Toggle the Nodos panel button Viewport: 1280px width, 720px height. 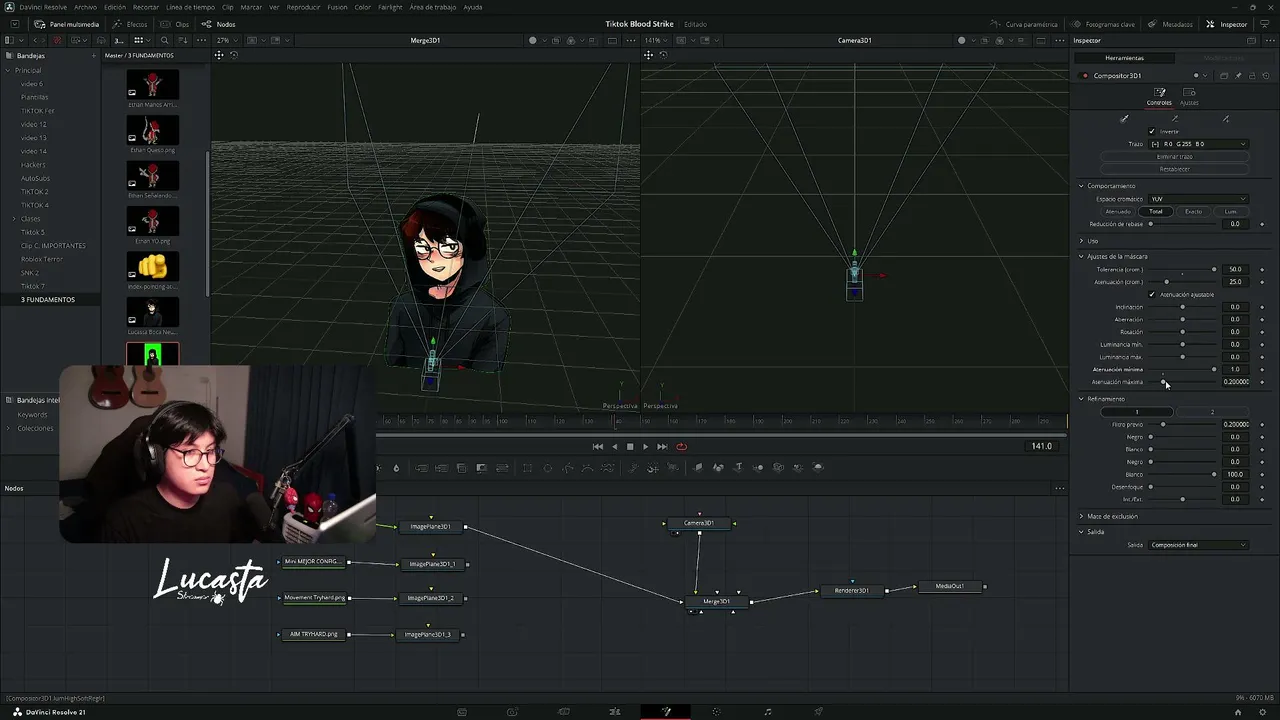pos(219,24)
